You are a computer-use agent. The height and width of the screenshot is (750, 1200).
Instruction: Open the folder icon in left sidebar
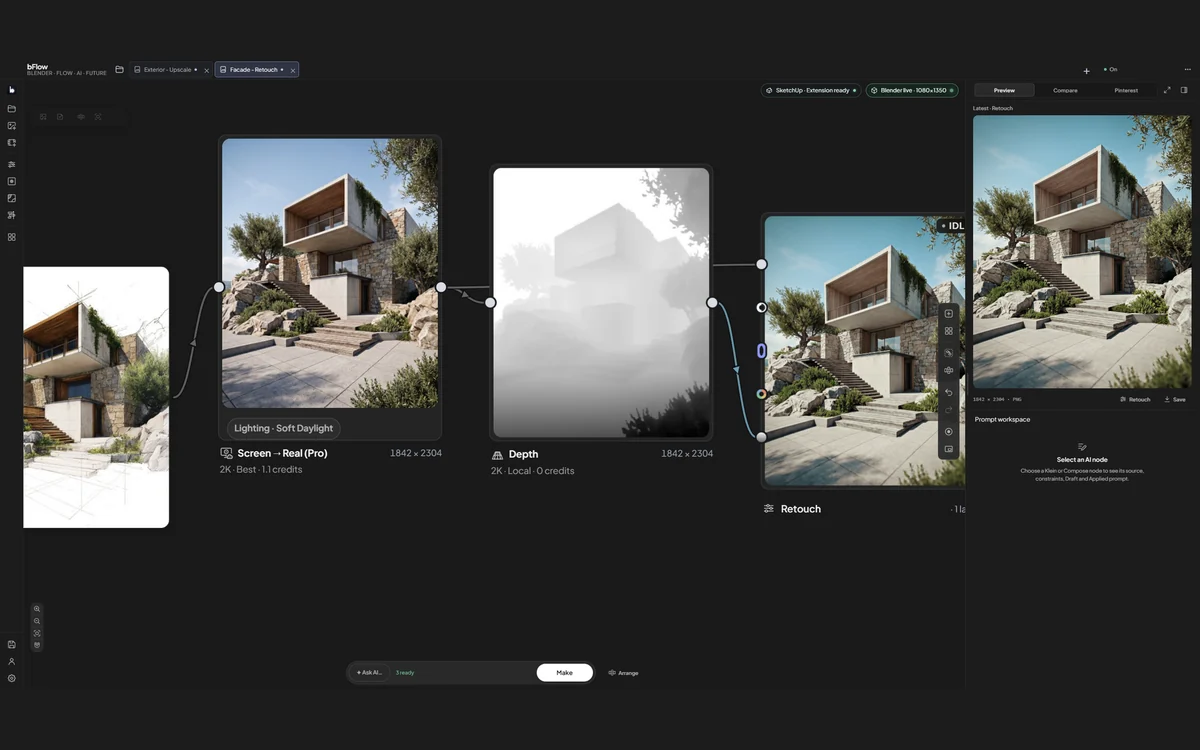click(x=12, y=108)
